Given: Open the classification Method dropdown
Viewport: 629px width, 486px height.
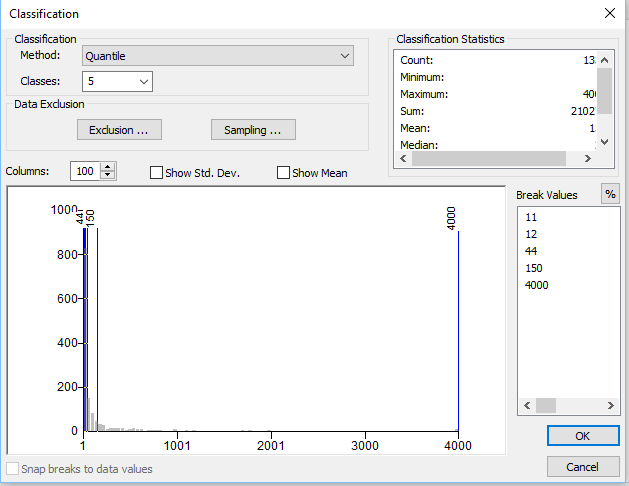Looking at the screenshot, I should (x=217, y=56).
